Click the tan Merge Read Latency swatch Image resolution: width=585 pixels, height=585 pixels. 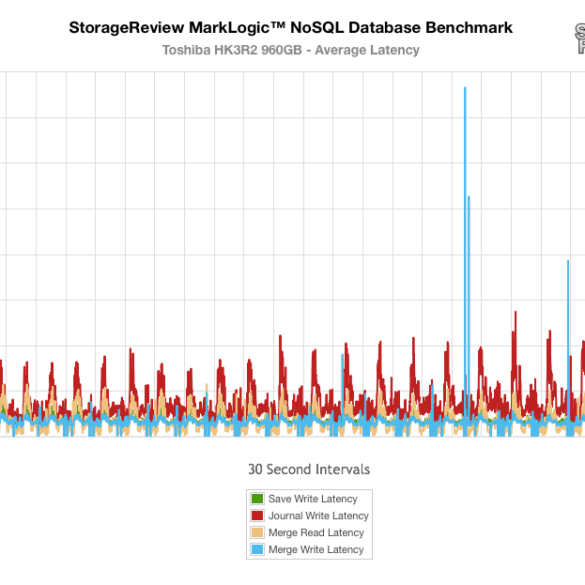[257, 532]
